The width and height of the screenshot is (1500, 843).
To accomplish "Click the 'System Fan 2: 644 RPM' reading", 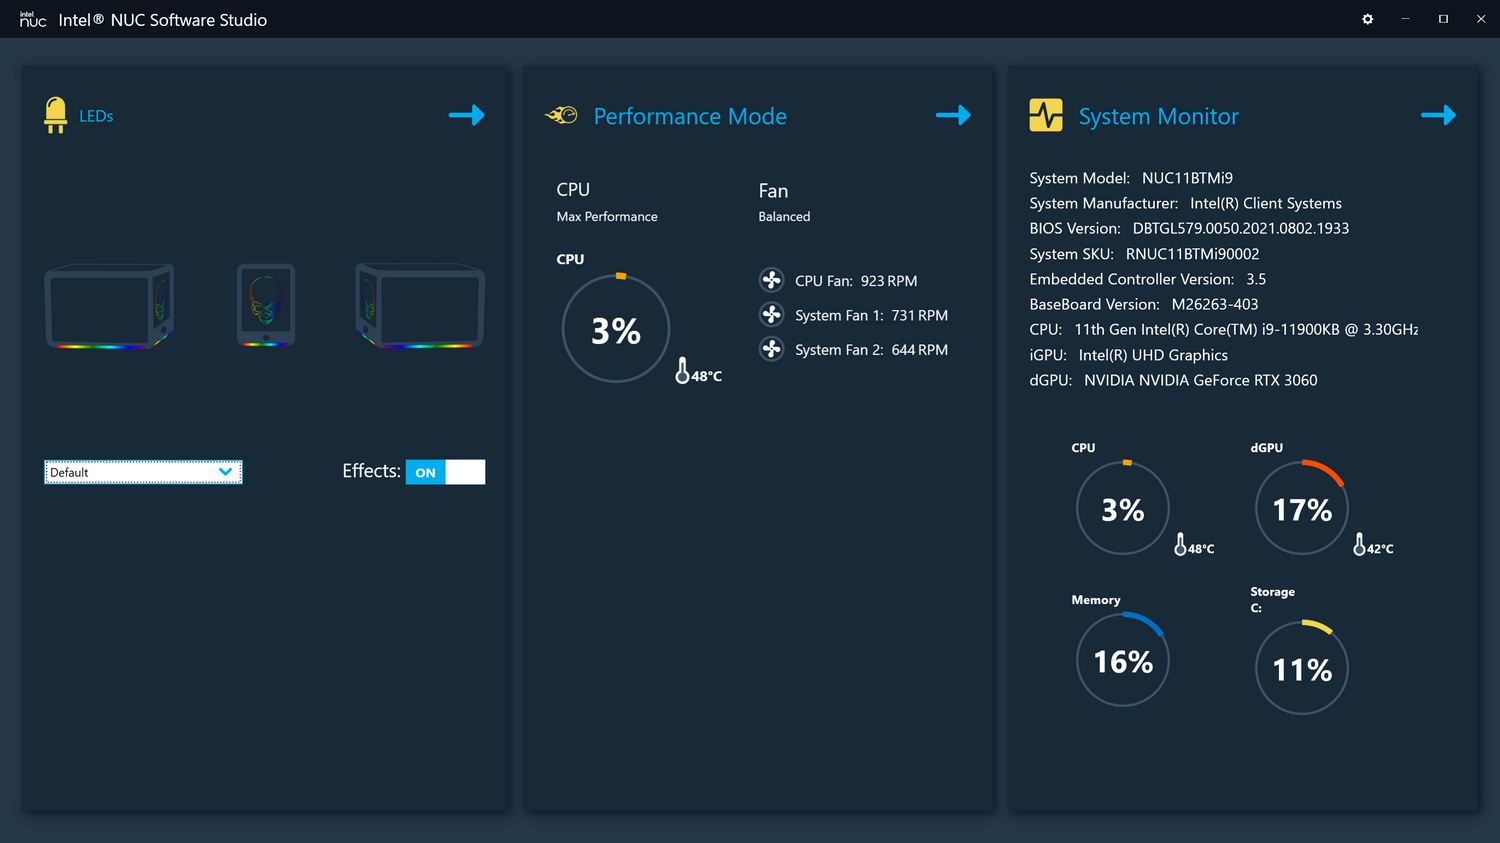I will coord(871,350).
